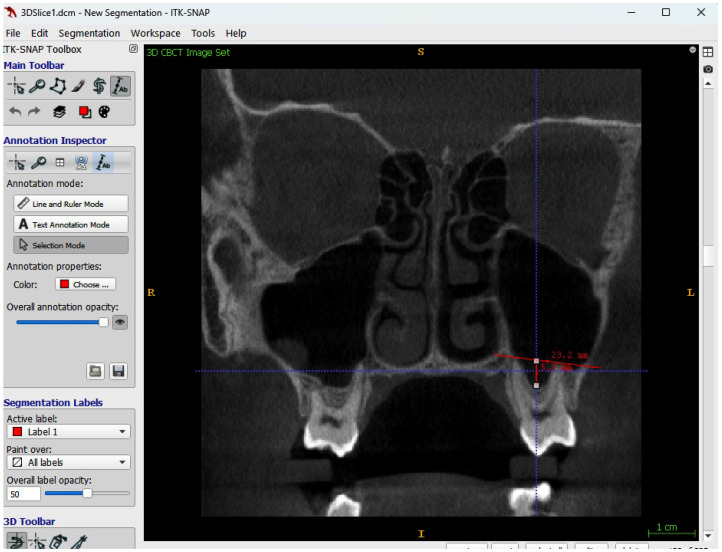Open the color palette icon
This screenshot has height=552, width=722.
105,112
